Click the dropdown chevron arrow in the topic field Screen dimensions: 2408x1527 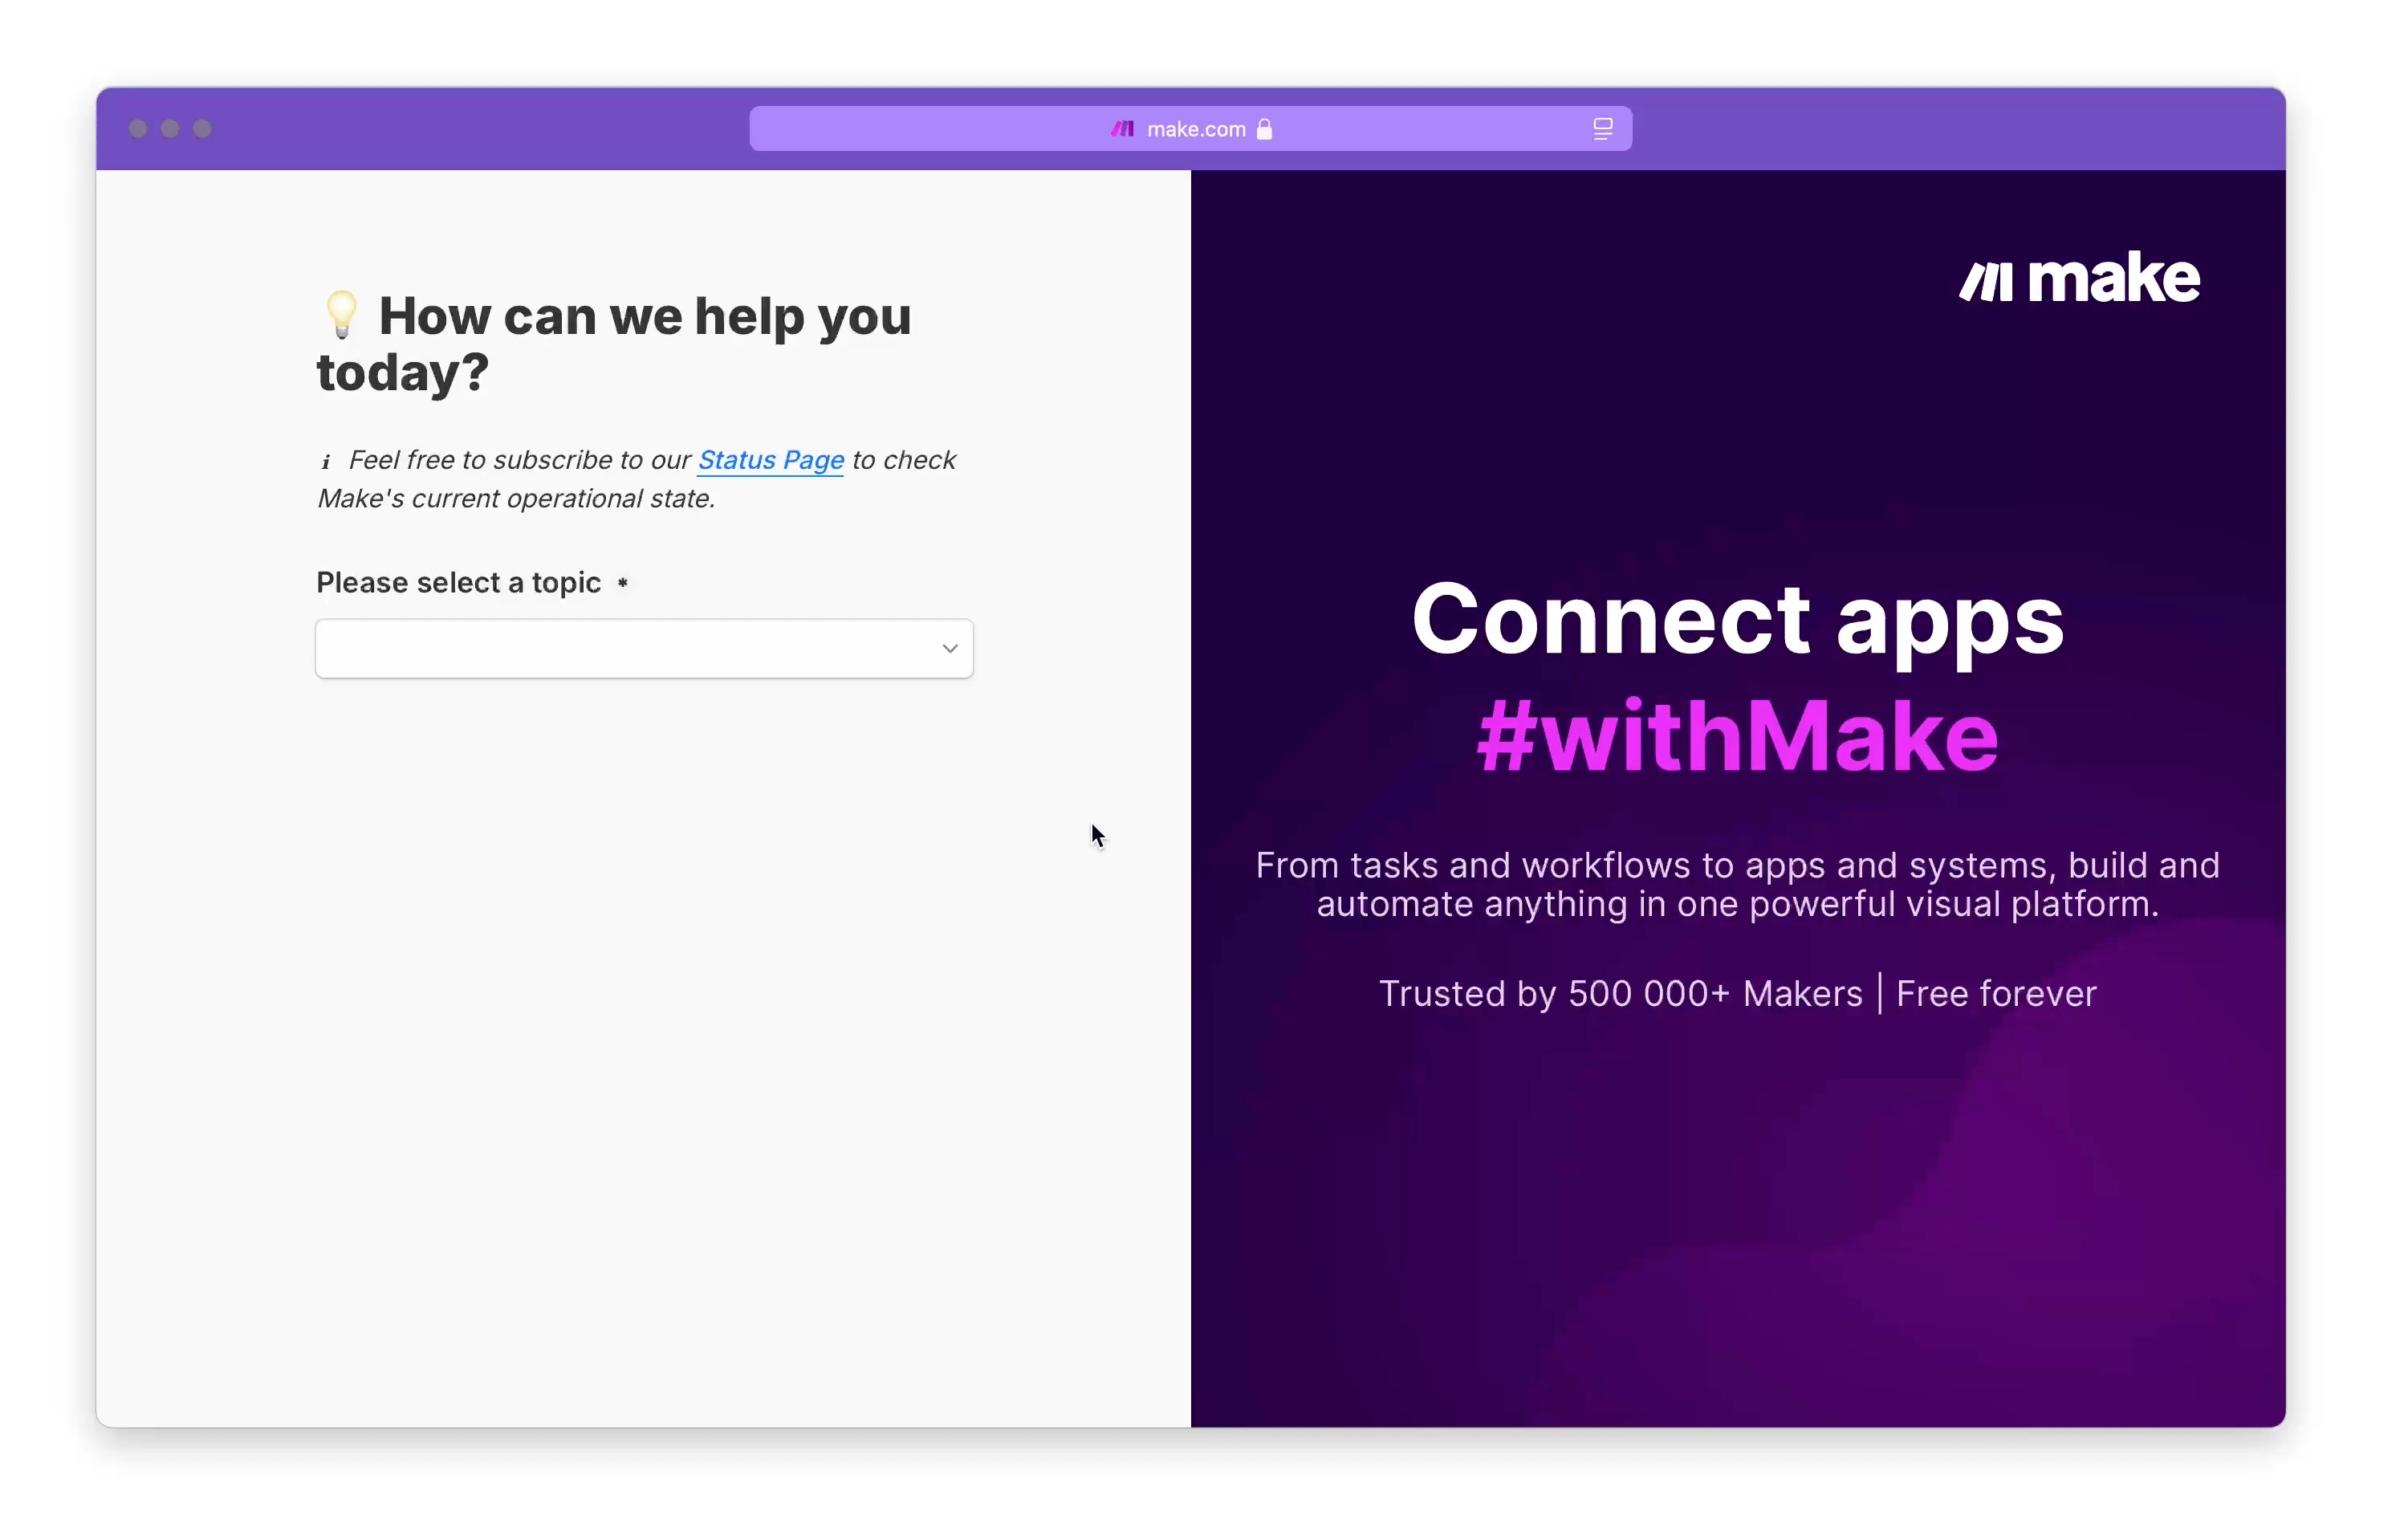(949, 648)
